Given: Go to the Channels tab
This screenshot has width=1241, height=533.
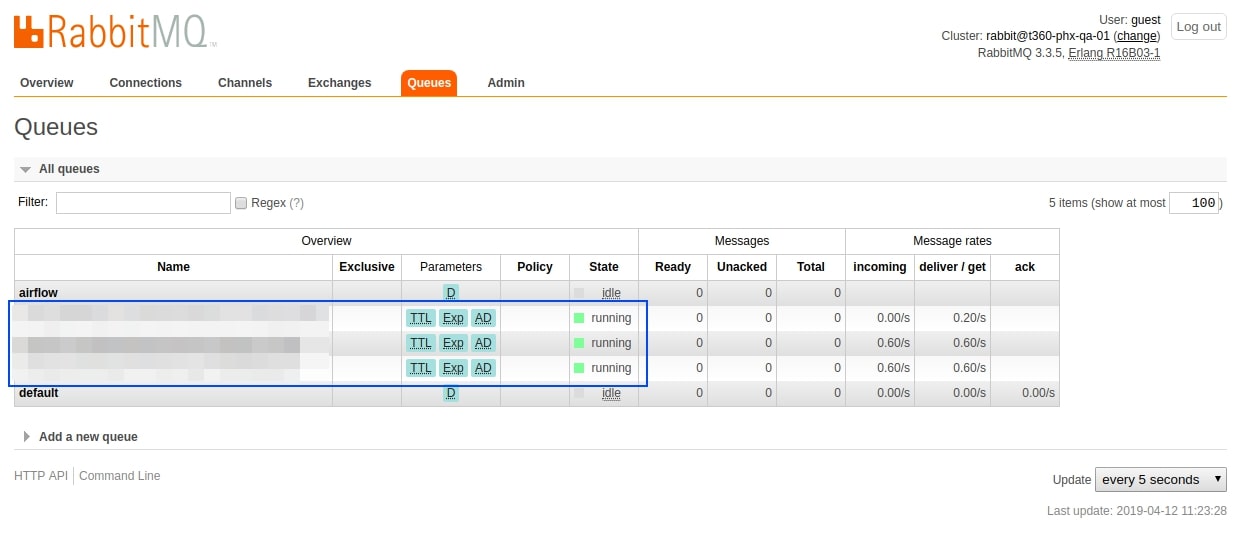Looking at the screenshot, I should tap(245, 83).
